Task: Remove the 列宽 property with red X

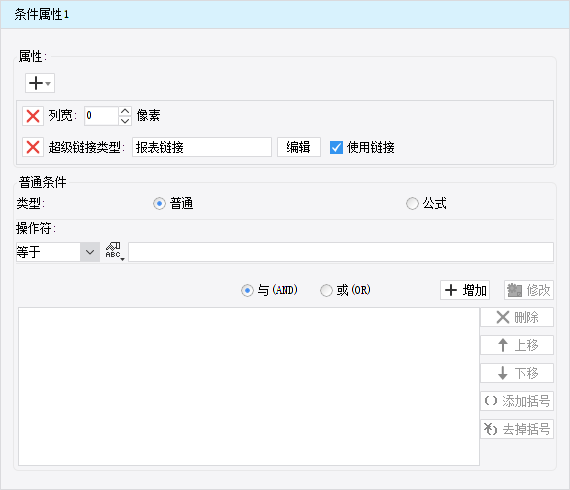Action: pos(33,116)
